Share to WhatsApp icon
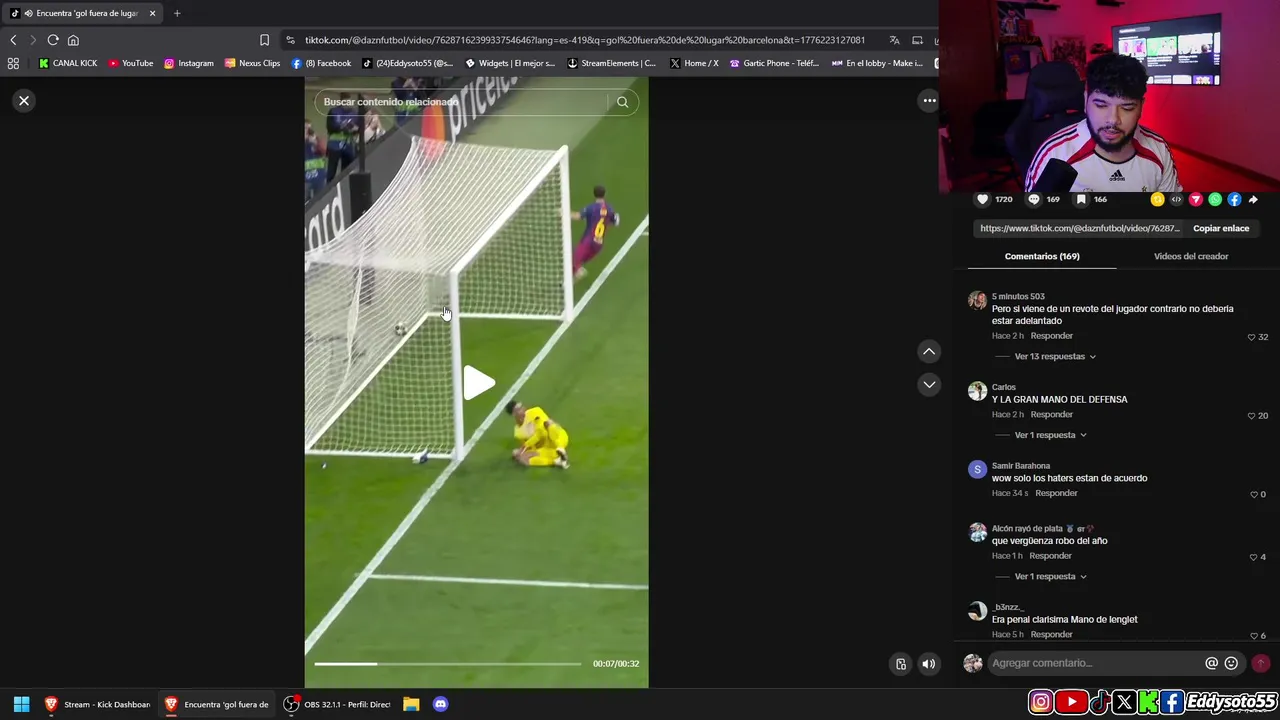 click(x=1215, y=199)
